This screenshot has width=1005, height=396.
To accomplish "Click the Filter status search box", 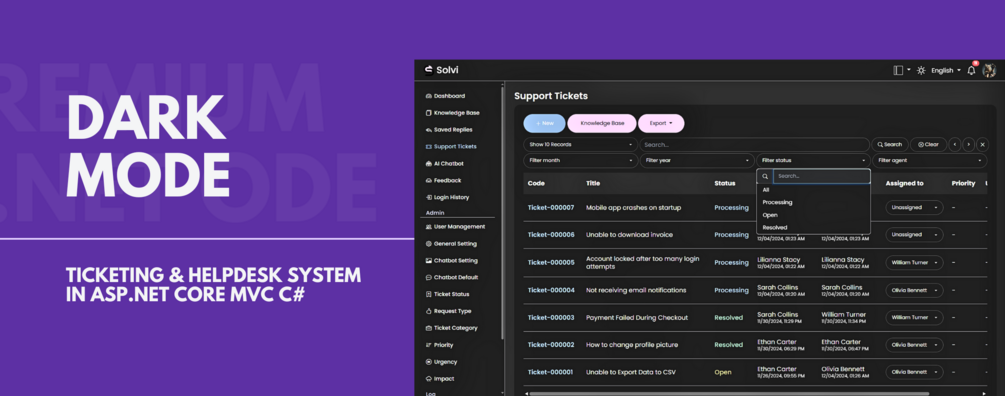I will point(821,176).
